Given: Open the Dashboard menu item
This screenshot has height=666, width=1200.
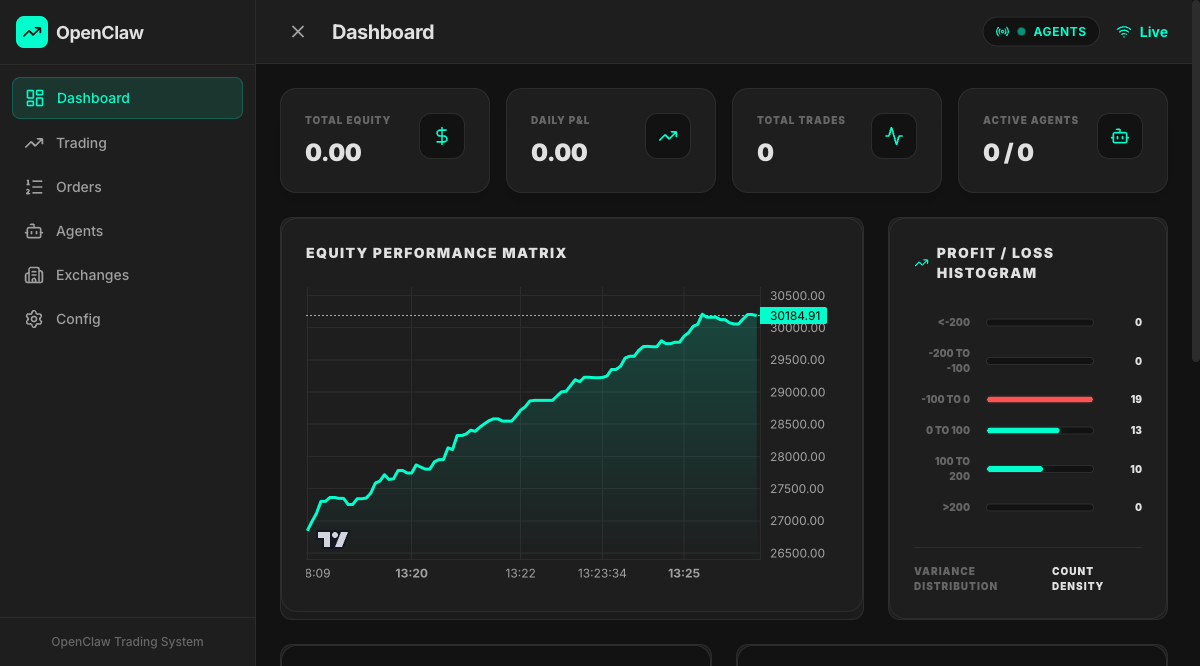Looking at the screenshot, I should tap(127, 98).
